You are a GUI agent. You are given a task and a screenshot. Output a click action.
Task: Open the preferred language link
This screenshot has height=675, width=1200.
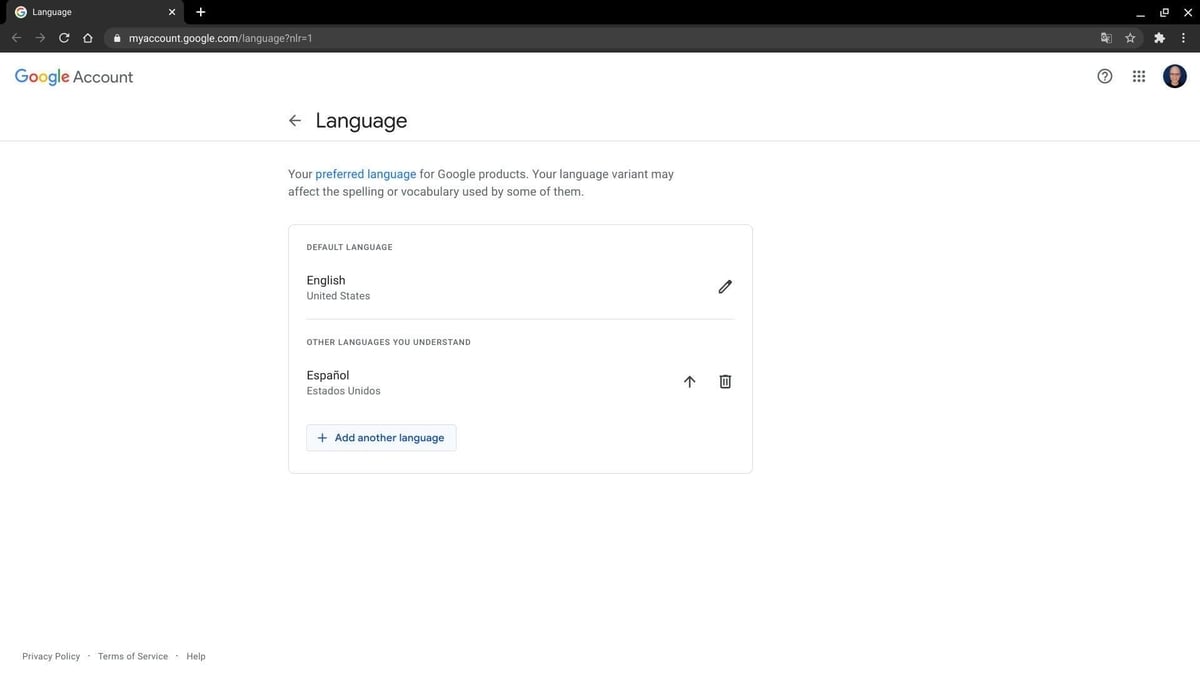coord(365,173)
